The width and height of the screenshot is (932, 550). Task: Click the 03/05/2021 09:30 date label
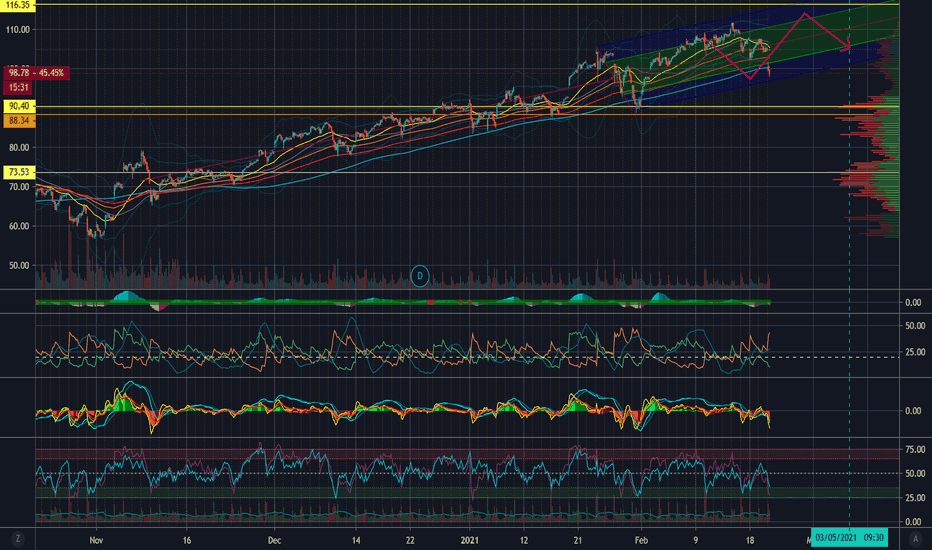849,538
